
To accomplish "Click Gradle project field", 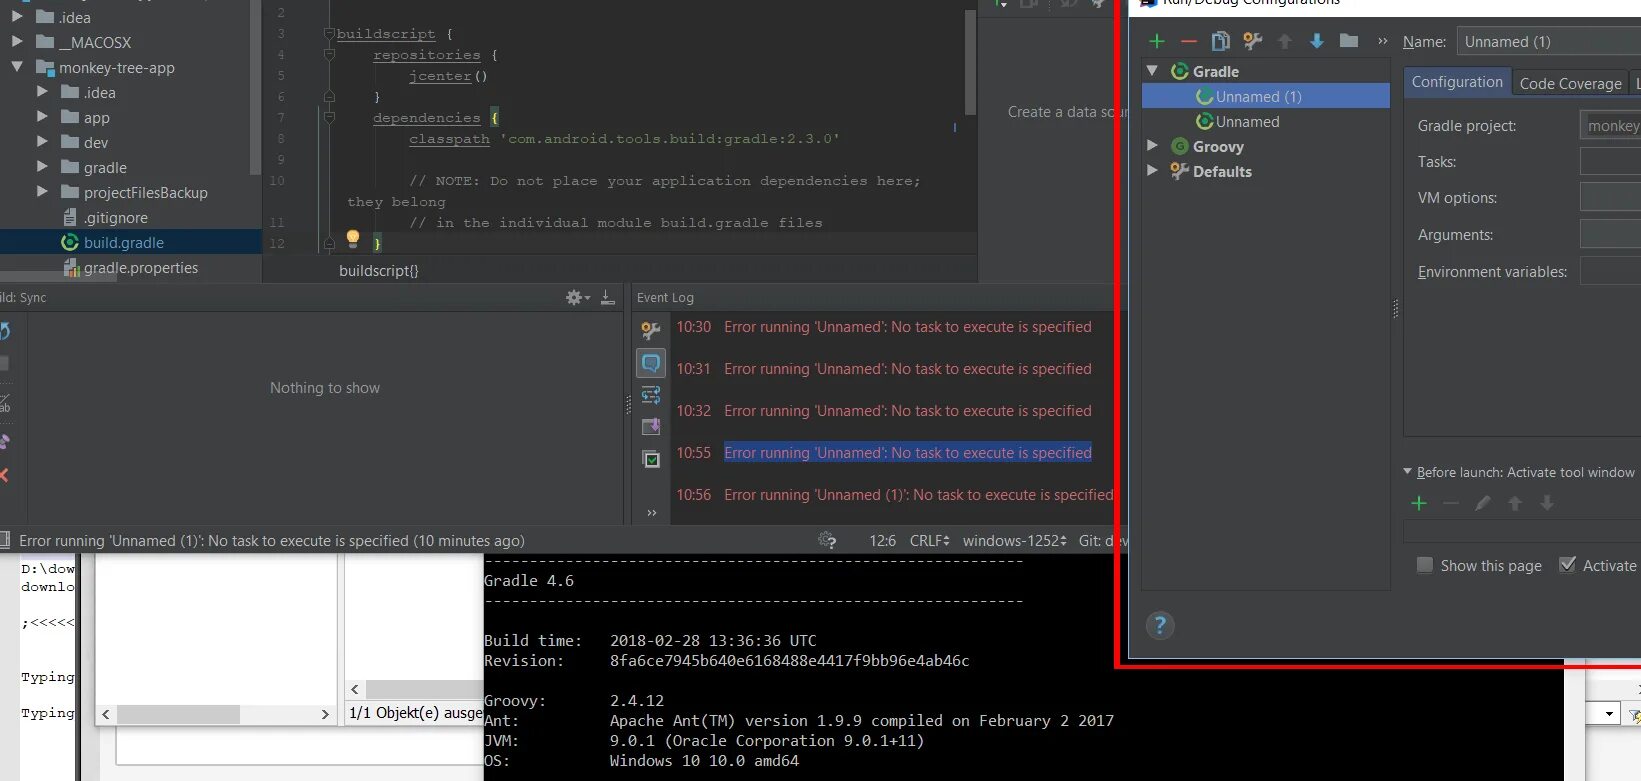I will (1610, 125).
